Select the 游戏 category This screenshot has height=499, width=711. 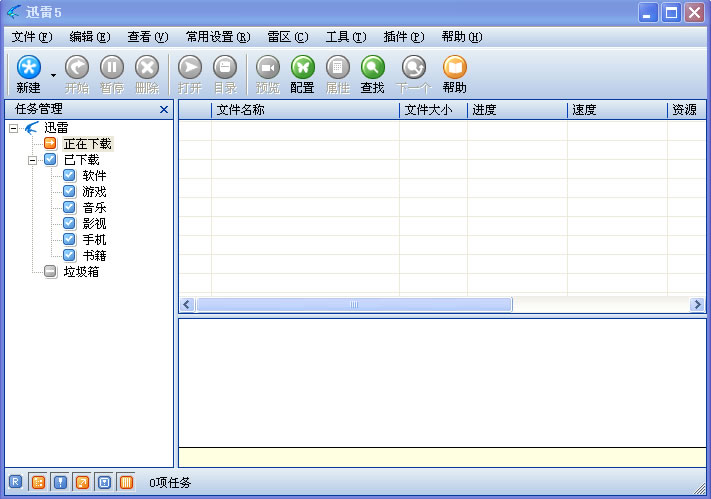(94, 192)
